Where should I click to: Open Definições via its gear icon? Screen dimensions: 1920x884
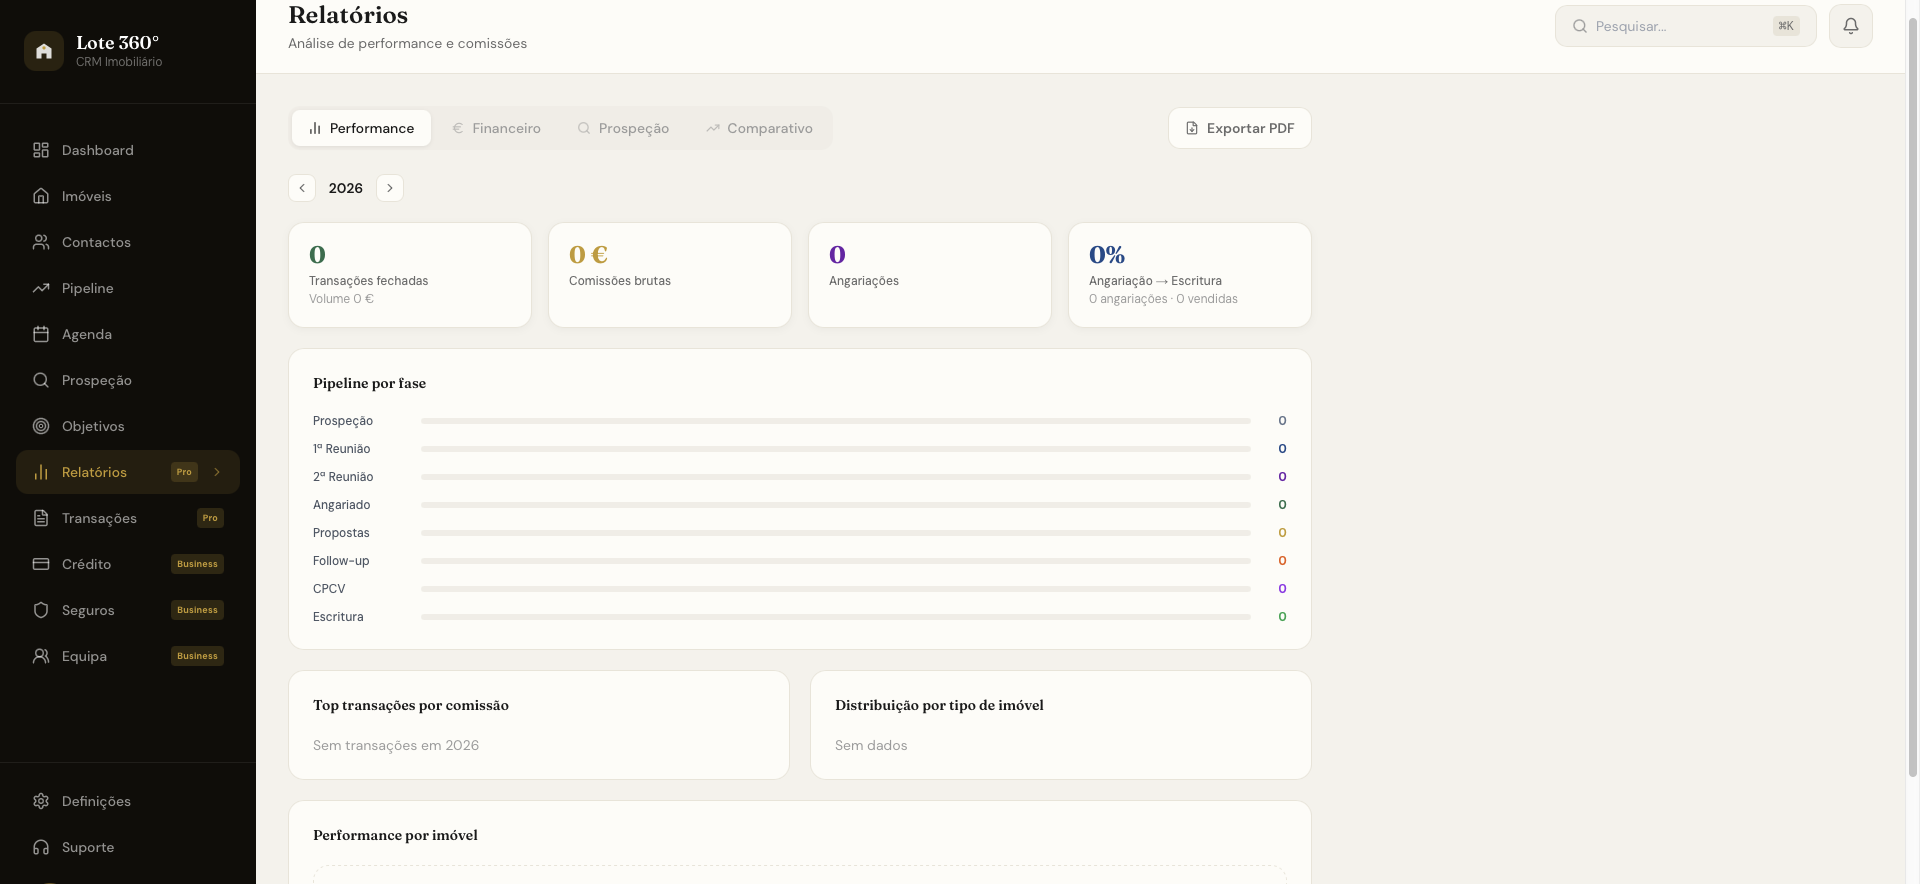tap(41, 801)
